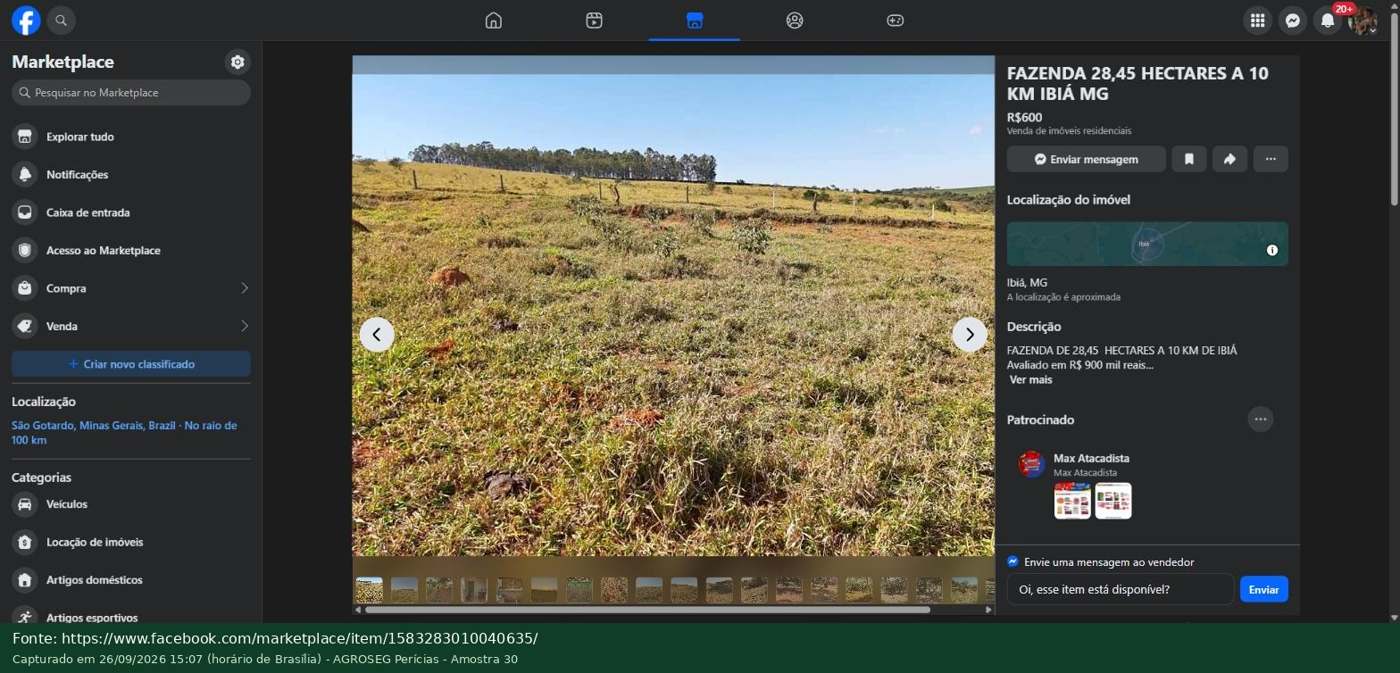Click the thumbnail strip horizontal scrollbar
Viewport: 1400px width, 673px height.
647,609
